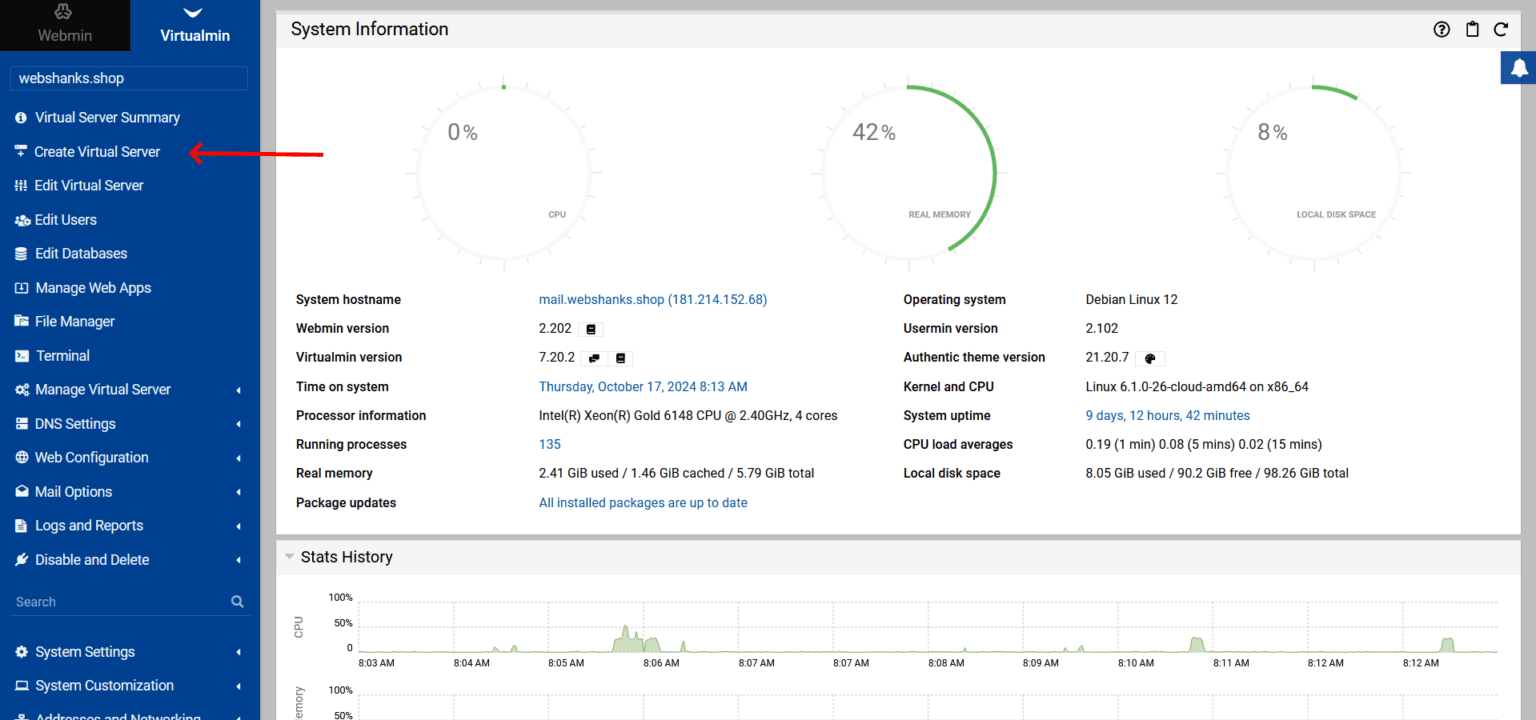Image resolution: width=1536 pixels, height=720 pixels.
Task: Expand the Disable and Delete arrow
Action: pos(238,560)
